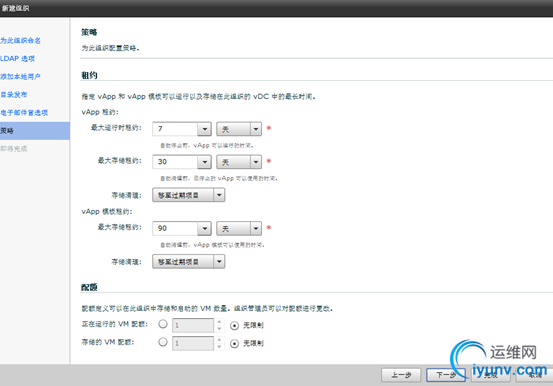Open the 为此组织命名 wizard step
The width and height of the screenshot is (553, 386).
(x=20, y=41)
